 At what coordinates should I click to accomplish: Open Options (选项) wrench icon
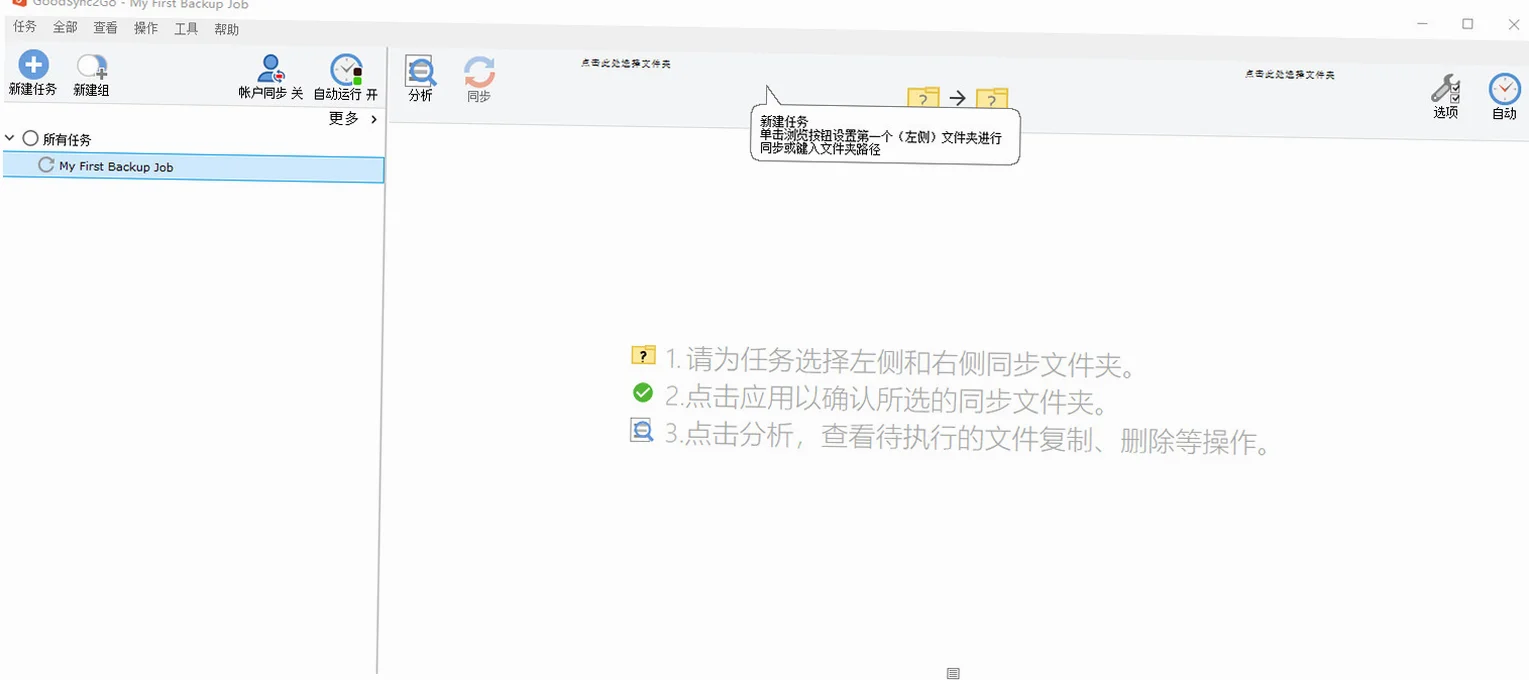[1446, 89]
